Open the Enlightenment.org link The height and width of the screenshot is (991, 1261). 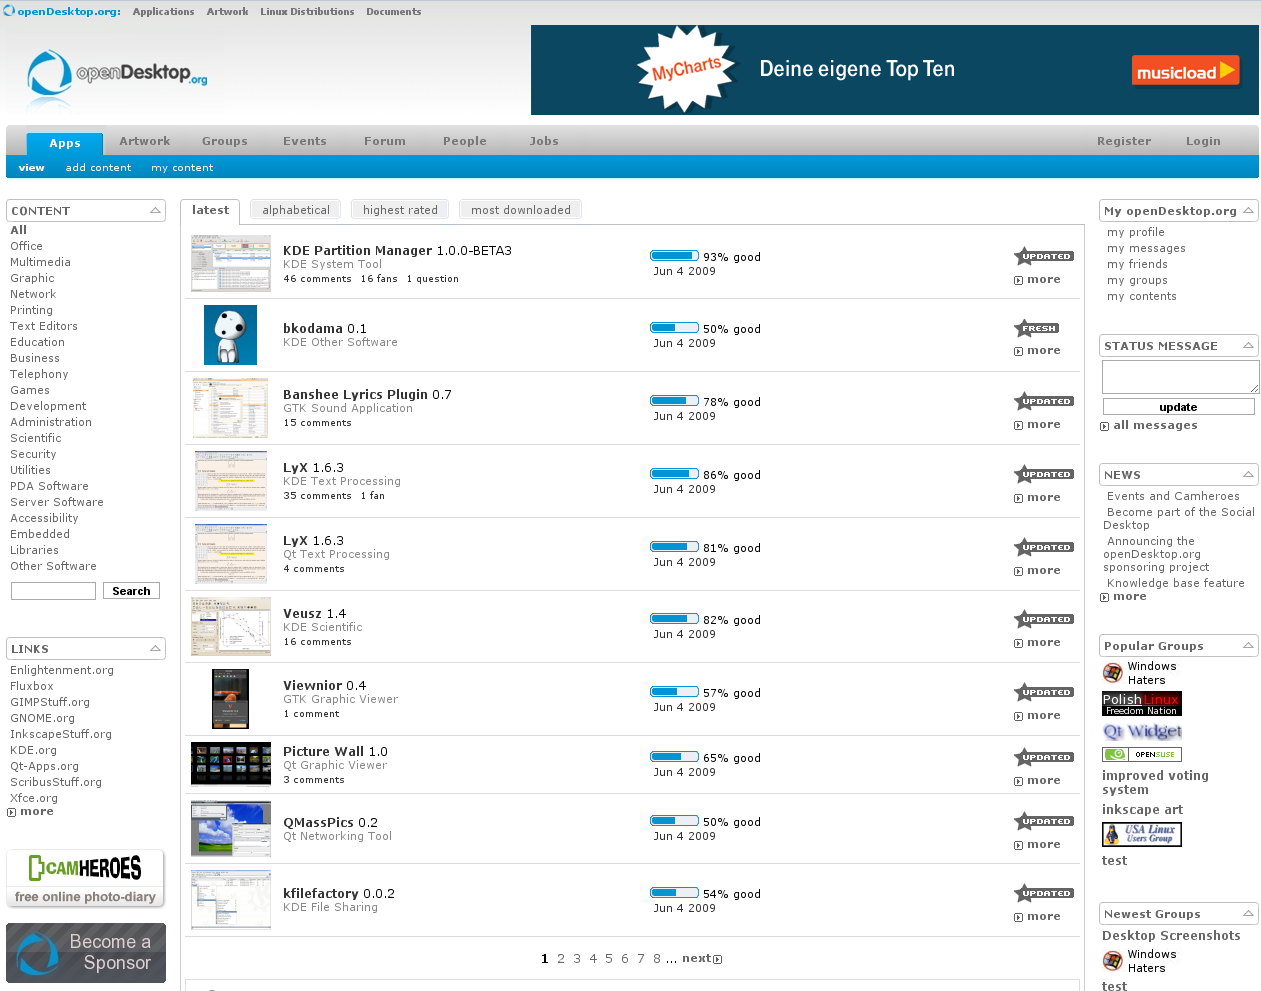coord(62,670)
